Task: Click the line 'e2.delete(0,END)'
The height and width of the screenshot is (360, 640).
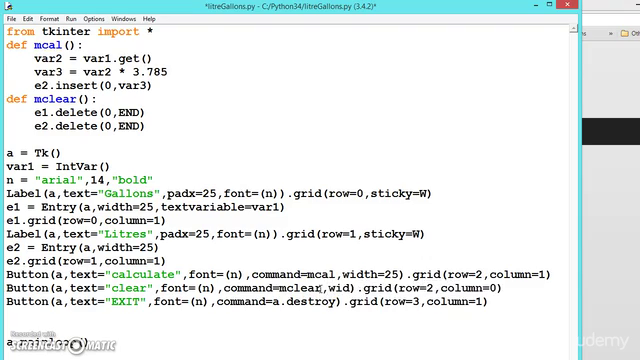Action: 89,126
